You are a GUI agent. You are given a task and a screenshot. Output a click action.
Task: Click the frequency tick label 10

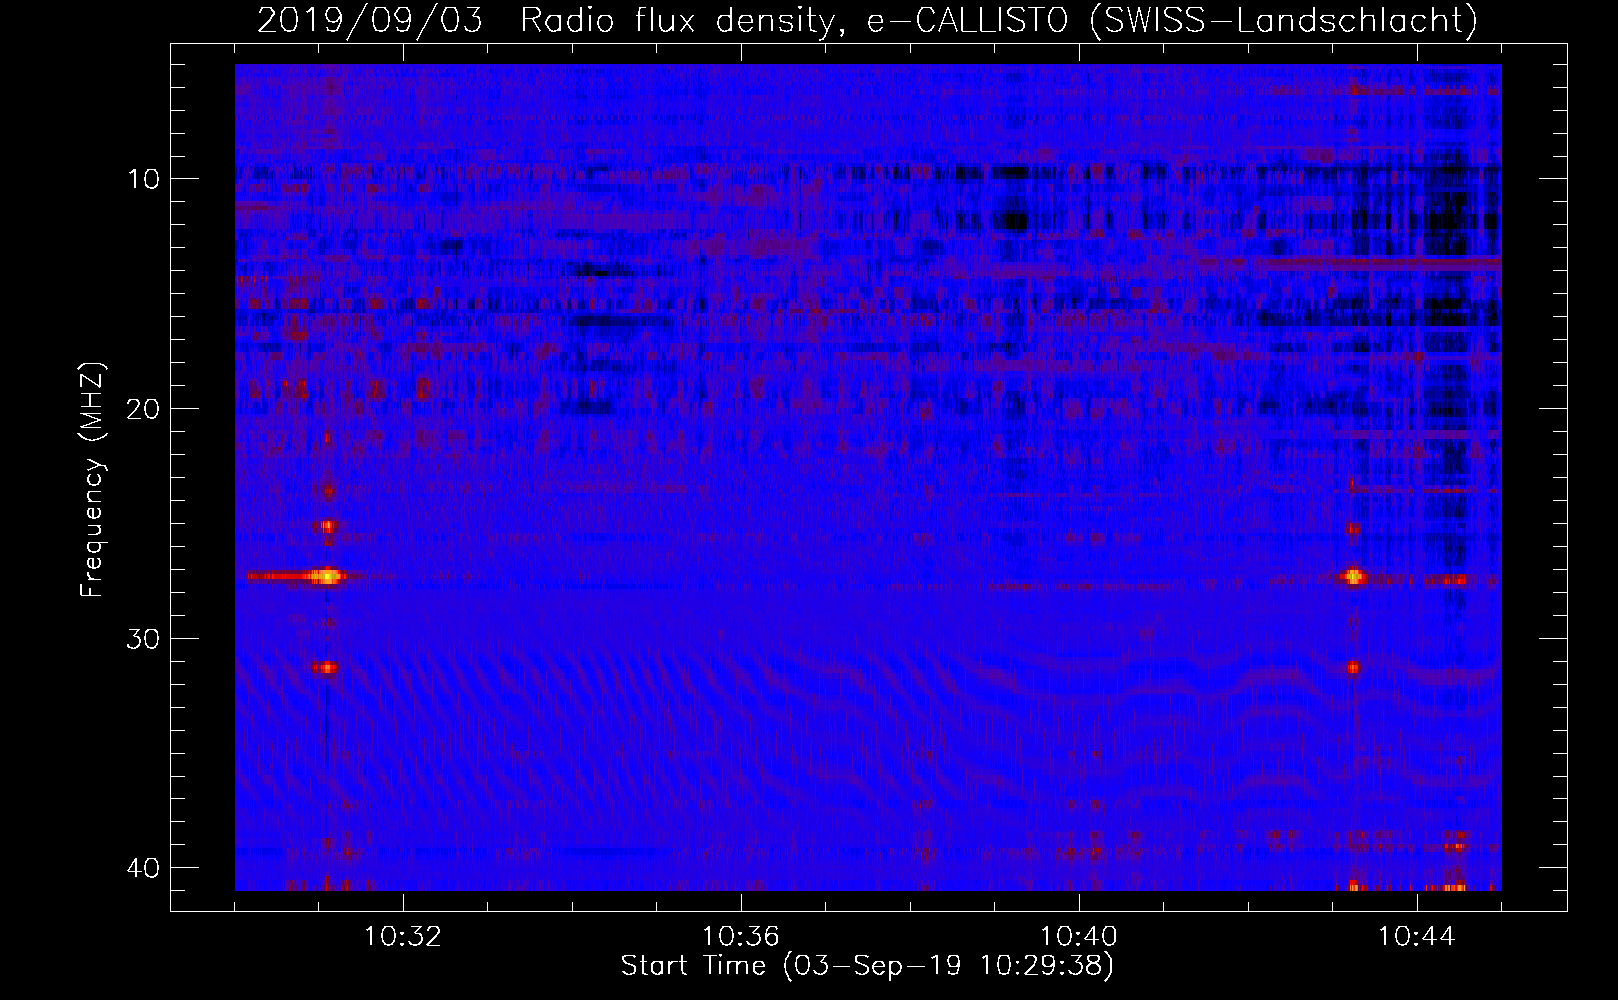[x=143, y=179]
